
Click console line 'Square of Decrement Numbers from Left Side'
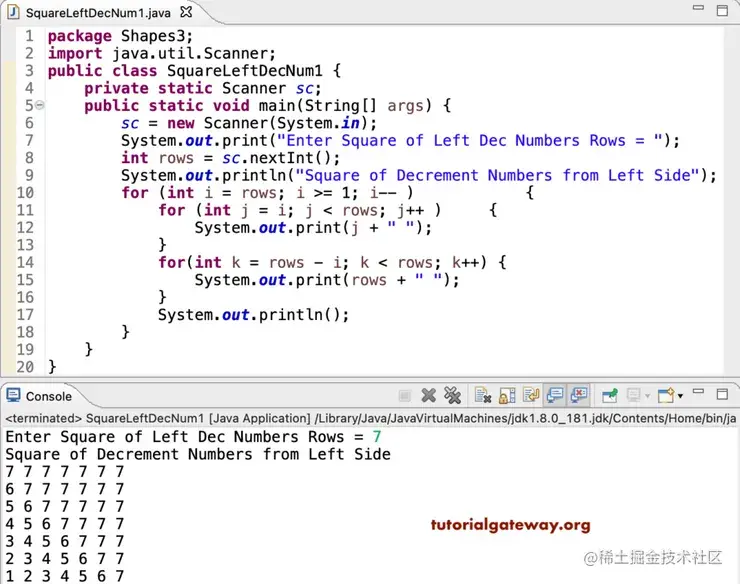[198, 454]
